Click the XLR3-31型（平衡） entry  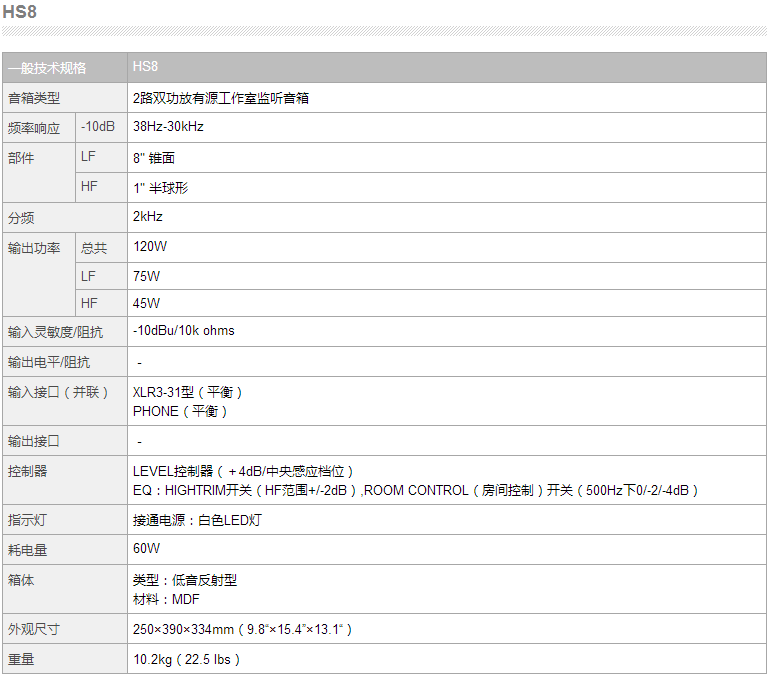[188, 392]
